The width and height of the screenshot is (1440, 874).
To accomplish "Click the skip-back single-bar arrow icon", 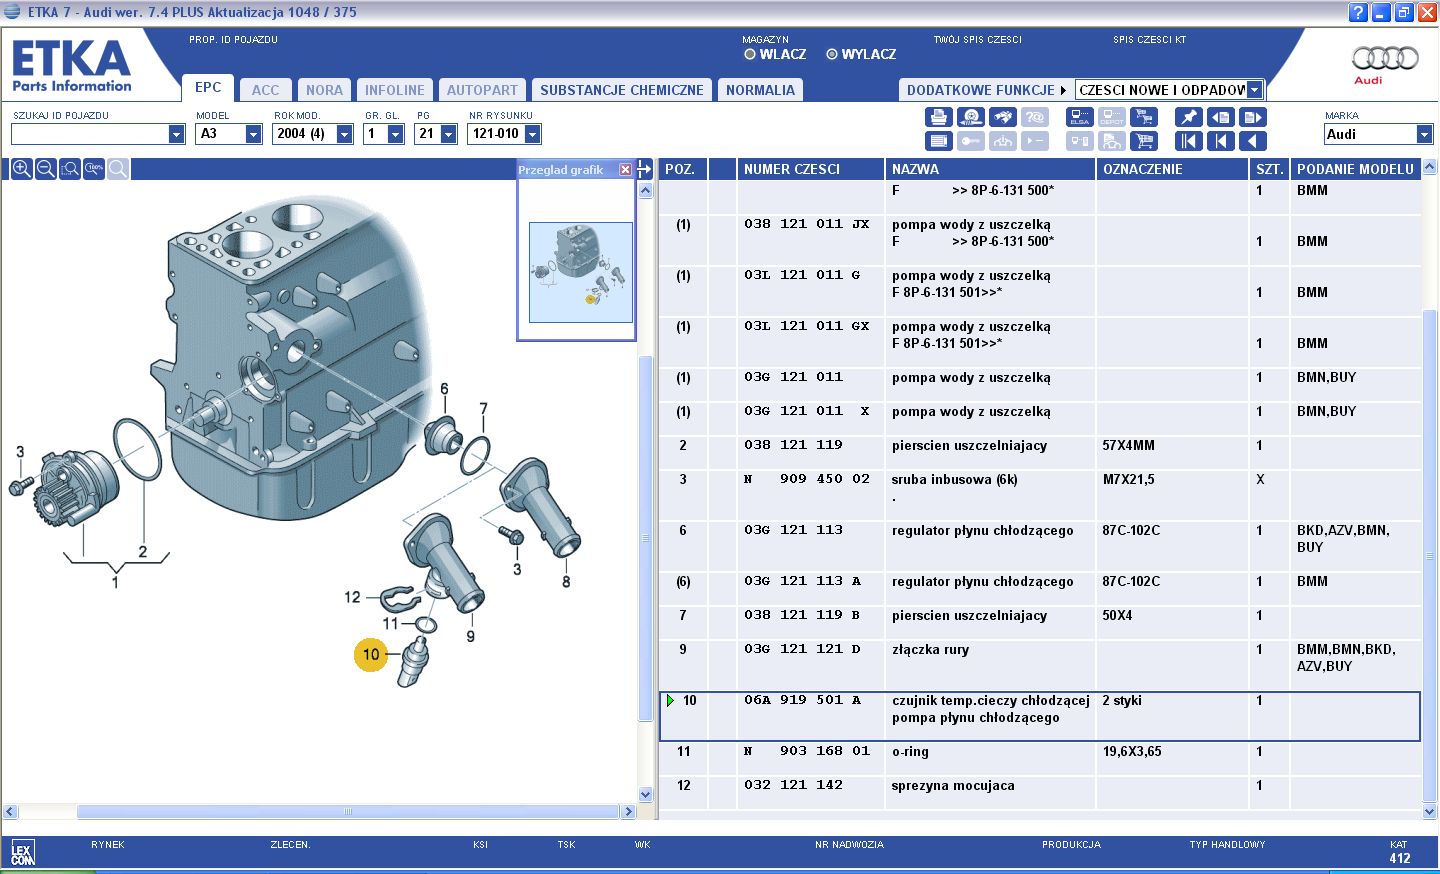I will tap(1221, 141).
